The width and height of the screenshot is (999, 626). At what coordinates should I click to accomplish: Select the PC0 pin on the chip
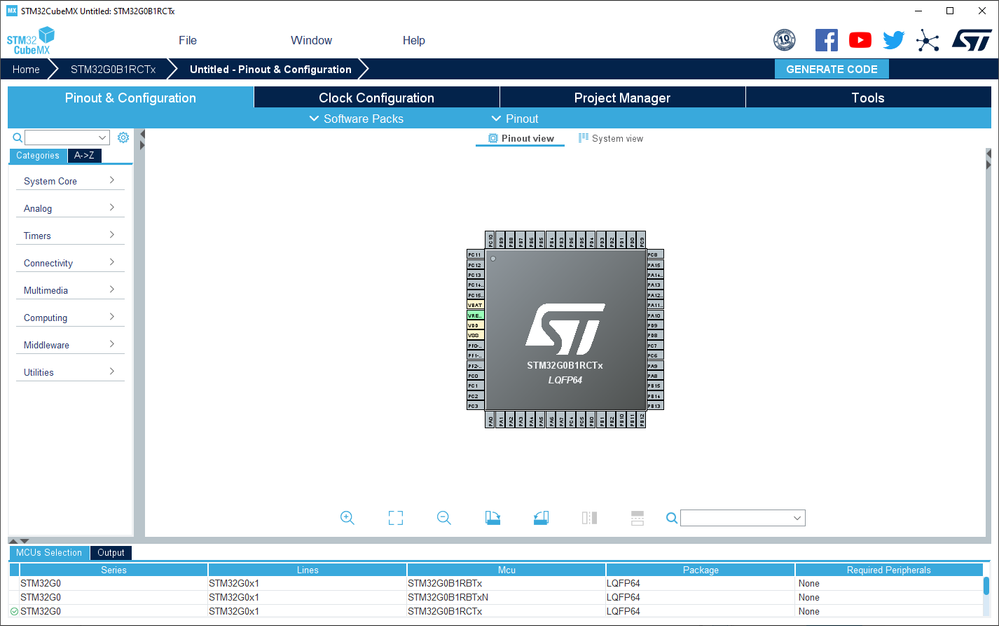coord(475,376)
